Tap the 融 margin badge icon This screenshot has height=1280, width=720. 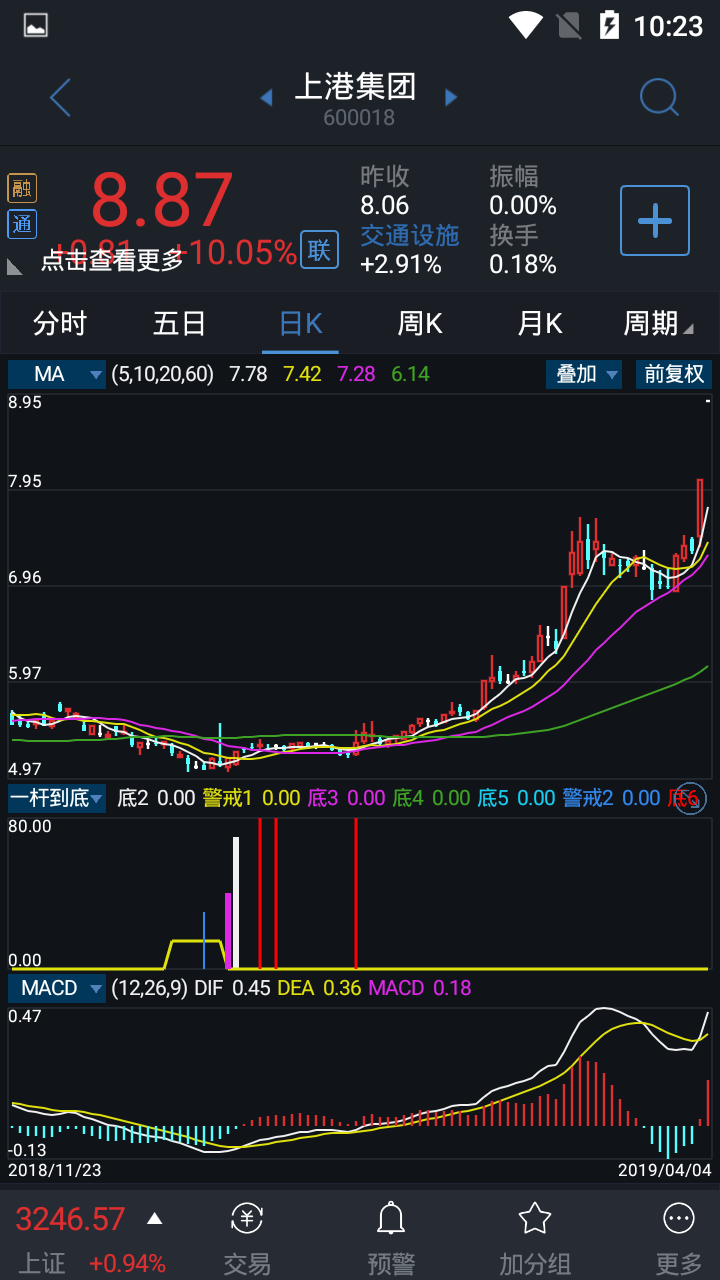(x=22, y=189)
